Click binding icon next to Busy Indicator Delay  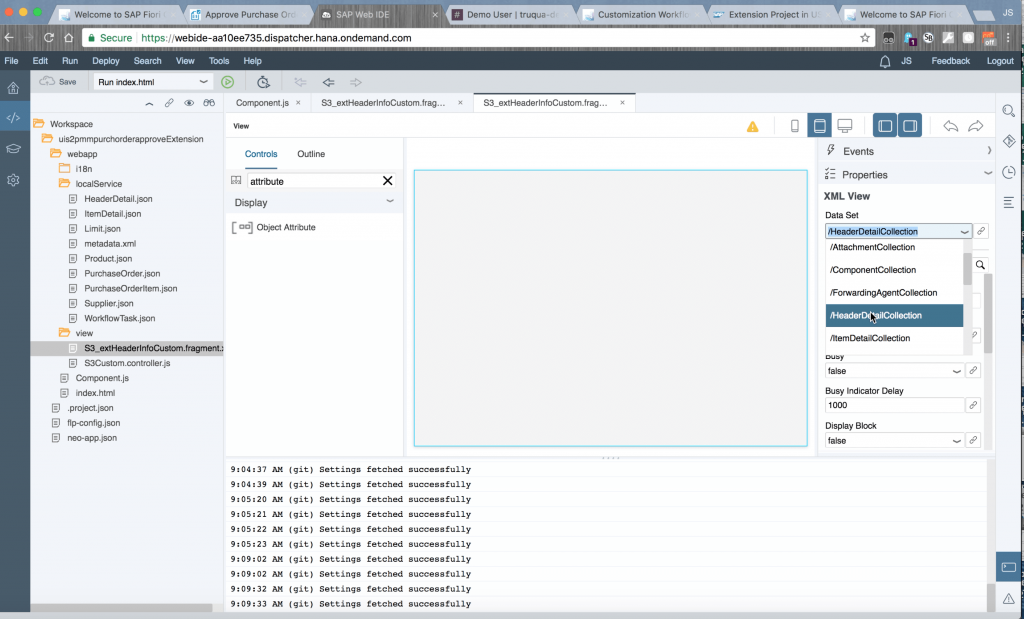[x=973, y=405]
